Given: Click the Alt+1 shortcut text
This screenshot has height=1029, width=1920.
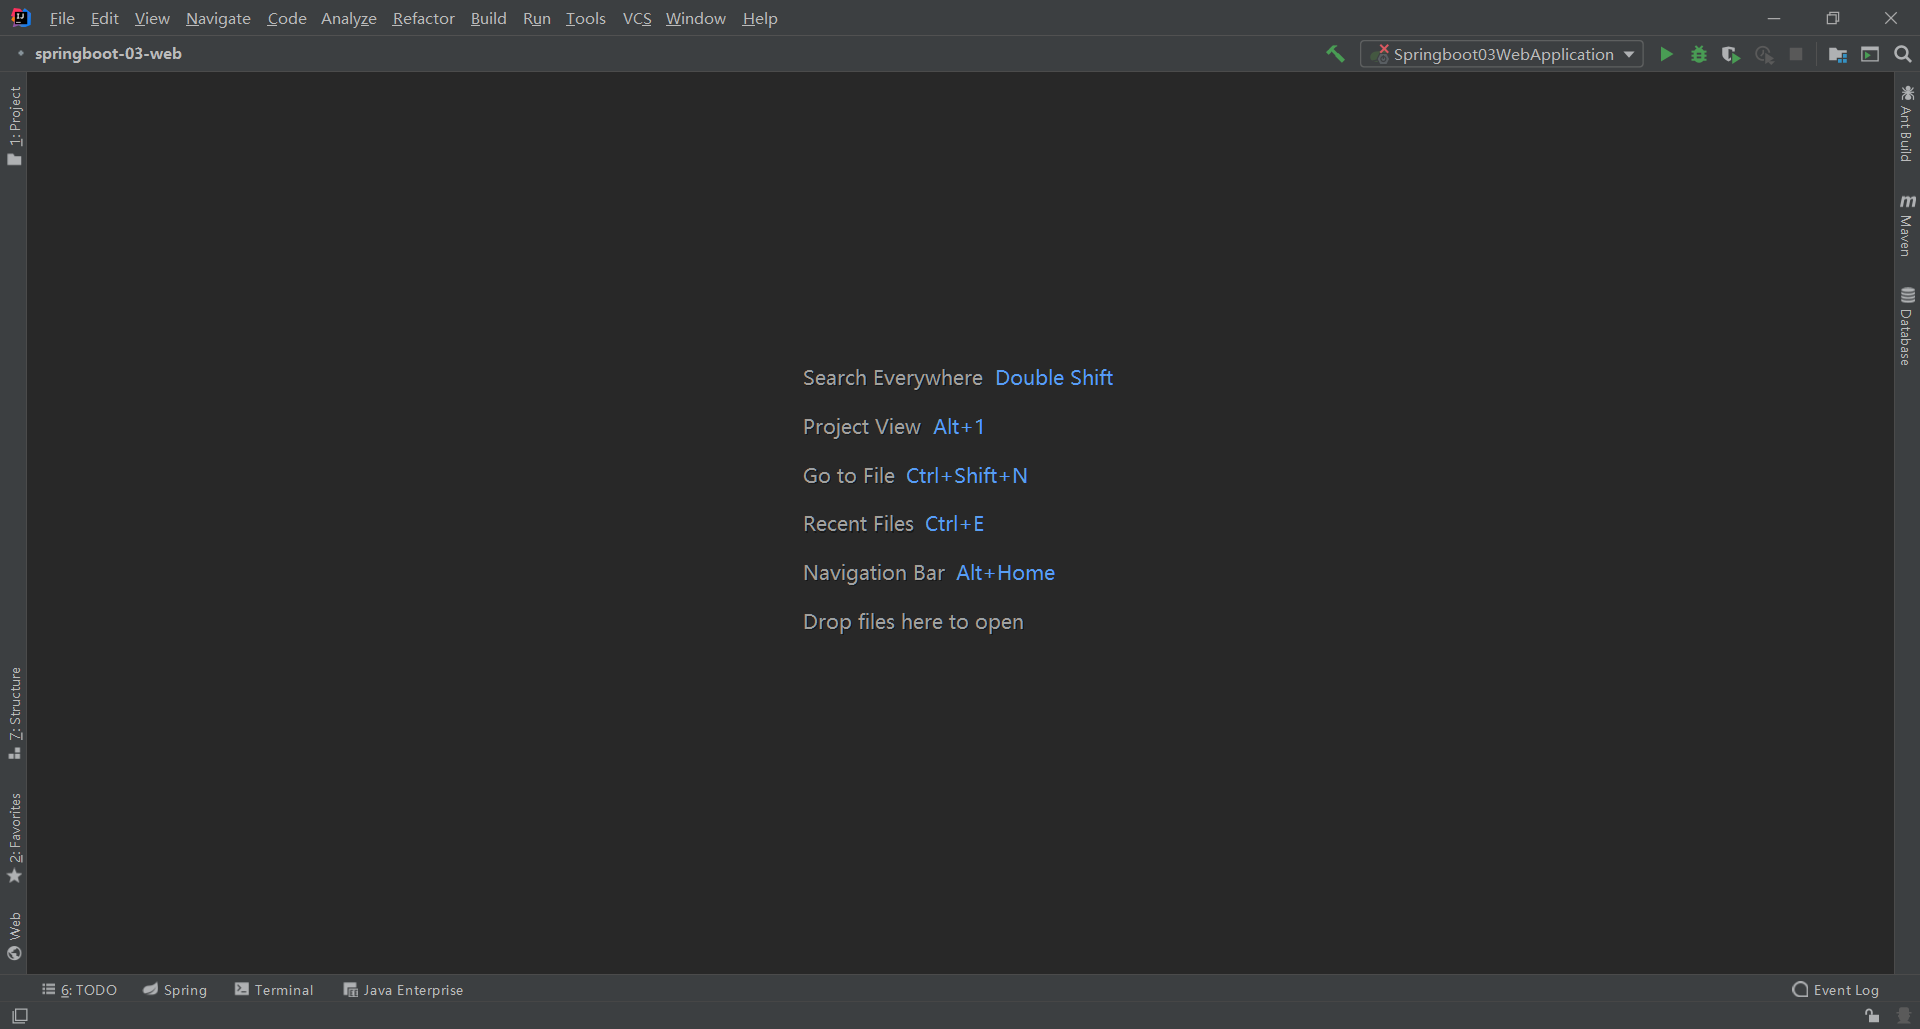Looking at the screenshot, I should 958,427.
